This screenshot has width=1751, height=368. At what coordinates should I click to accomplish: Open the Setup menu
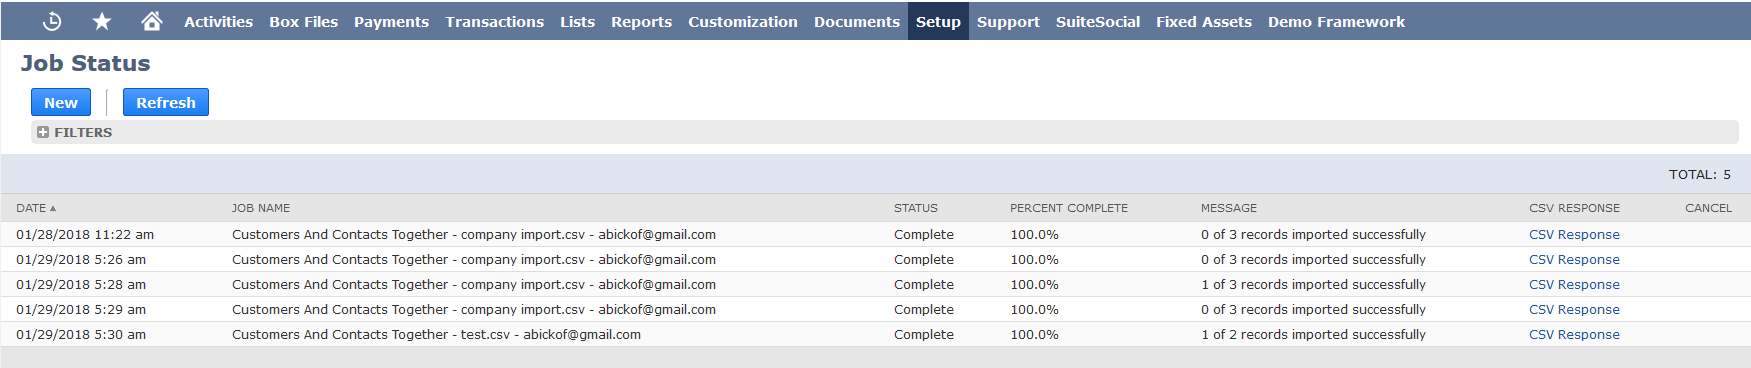[x=938, y=21]
